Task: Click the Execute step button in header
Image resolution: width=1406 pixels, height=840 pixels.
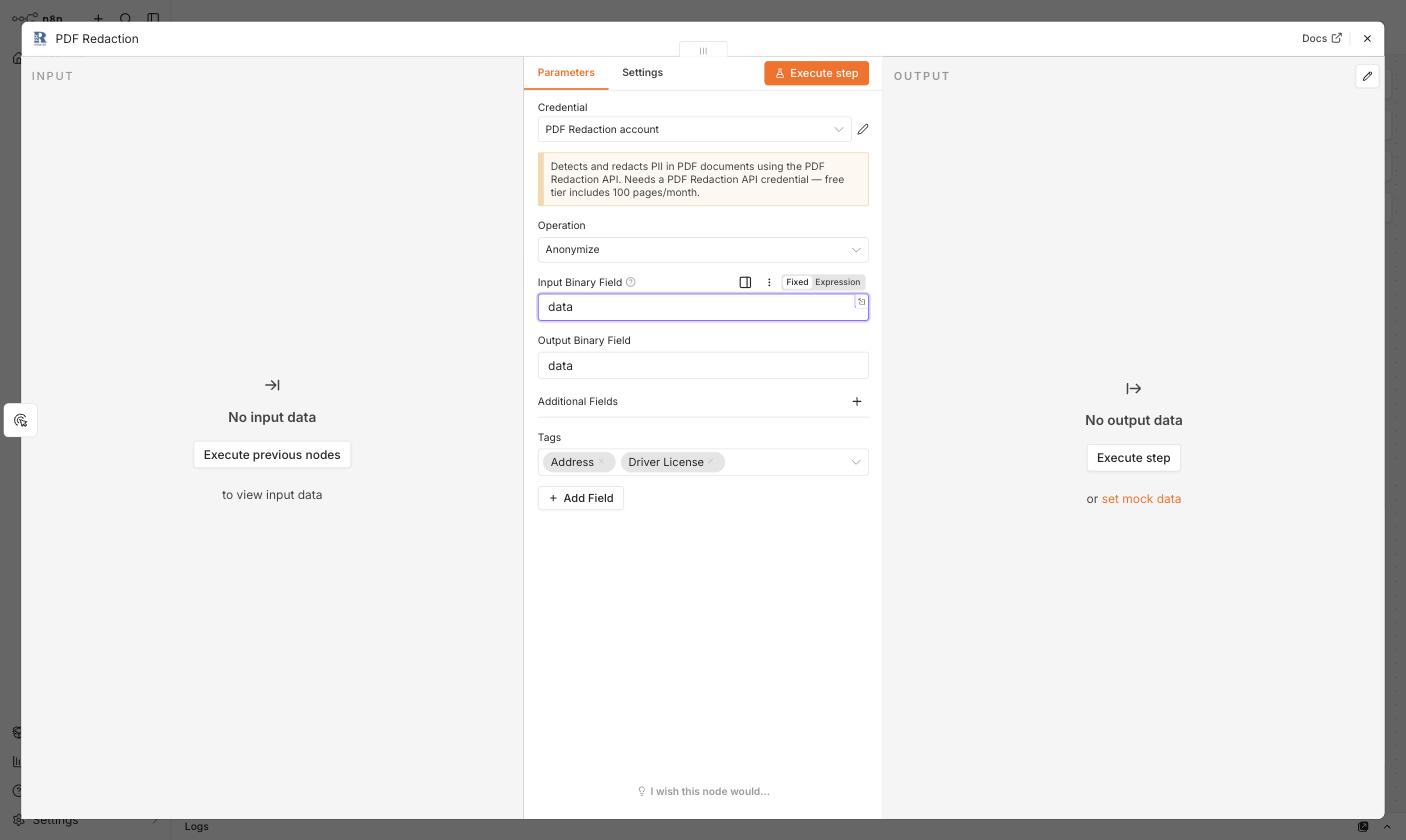Action: [x=817, y=73]
